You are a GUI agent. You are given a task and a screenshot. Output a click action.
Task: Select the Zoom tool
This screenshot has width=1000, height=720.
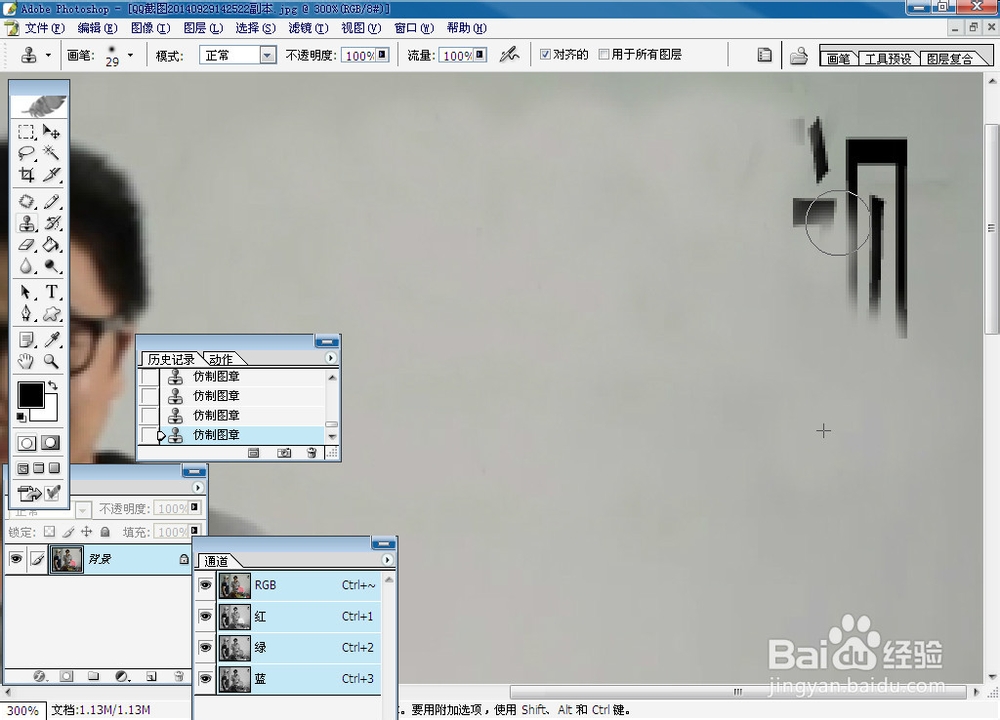(51, 362)
